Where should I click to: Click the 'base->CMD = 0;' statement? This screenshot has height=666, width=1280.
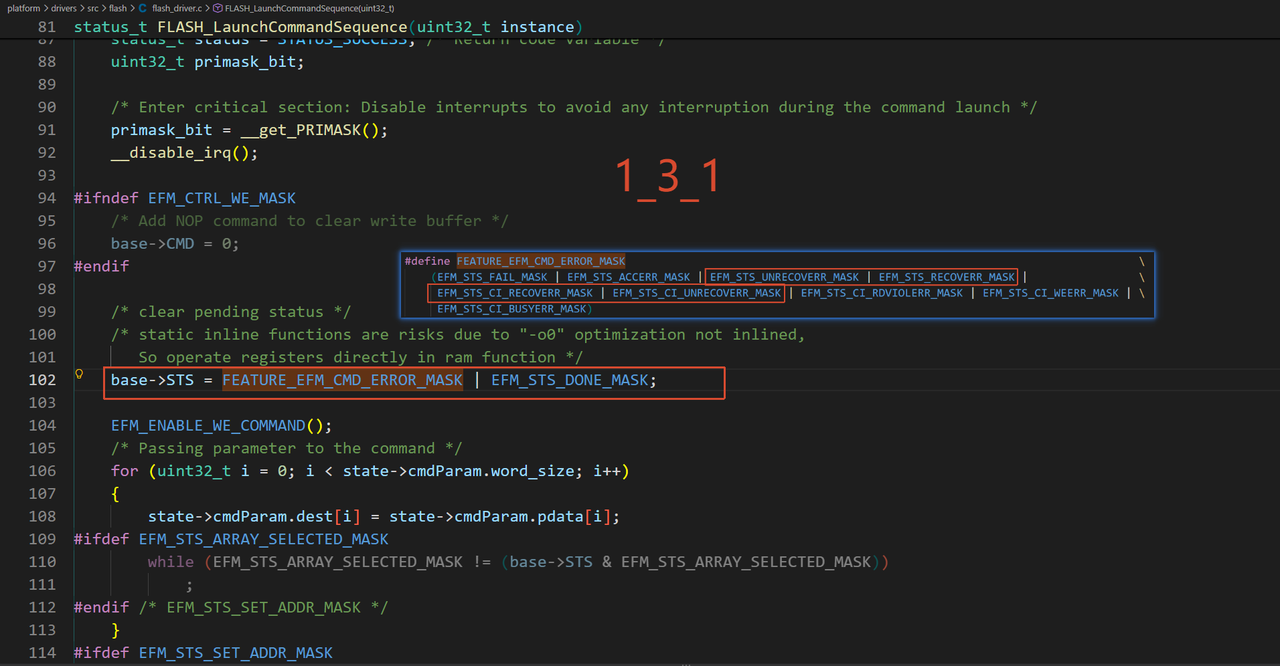tap(175, 244)
